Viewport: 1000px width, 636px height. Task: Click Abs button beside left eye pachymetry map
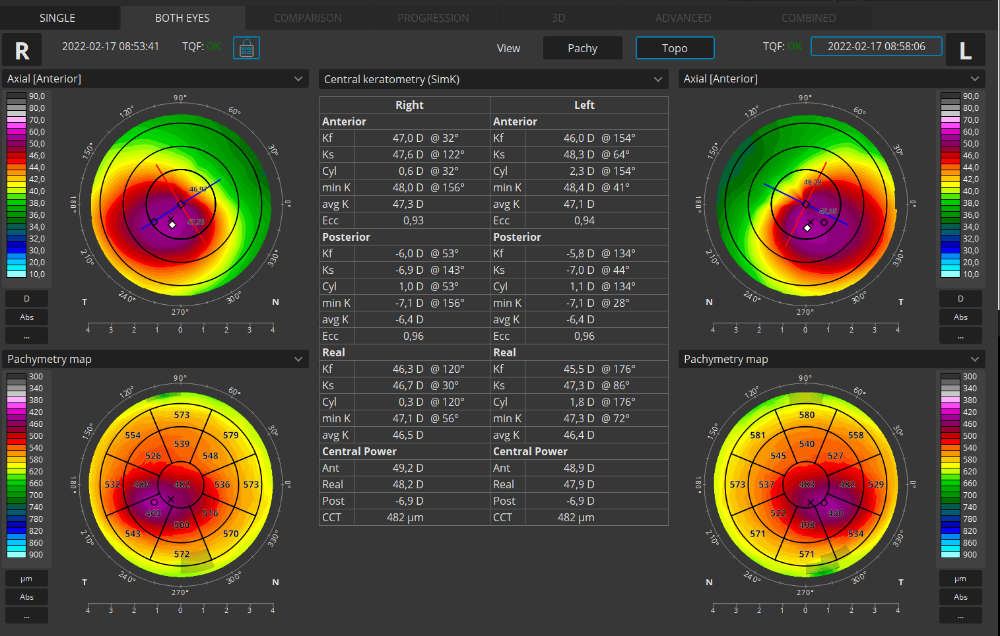pos(960,597)
